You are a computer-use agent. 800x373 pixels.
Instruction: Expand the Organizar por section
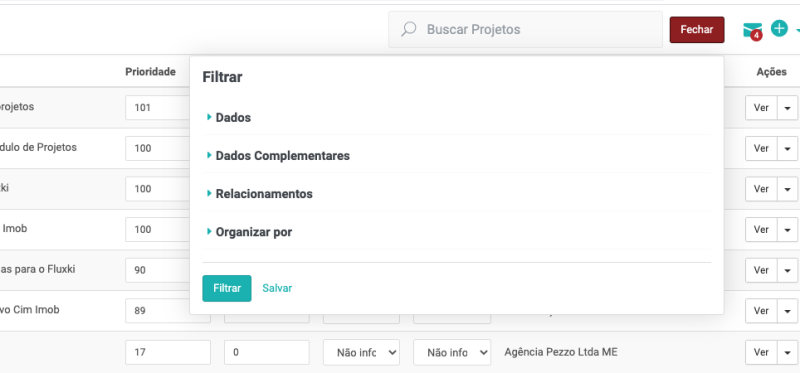pyautogui.click(x=254, y=232)
